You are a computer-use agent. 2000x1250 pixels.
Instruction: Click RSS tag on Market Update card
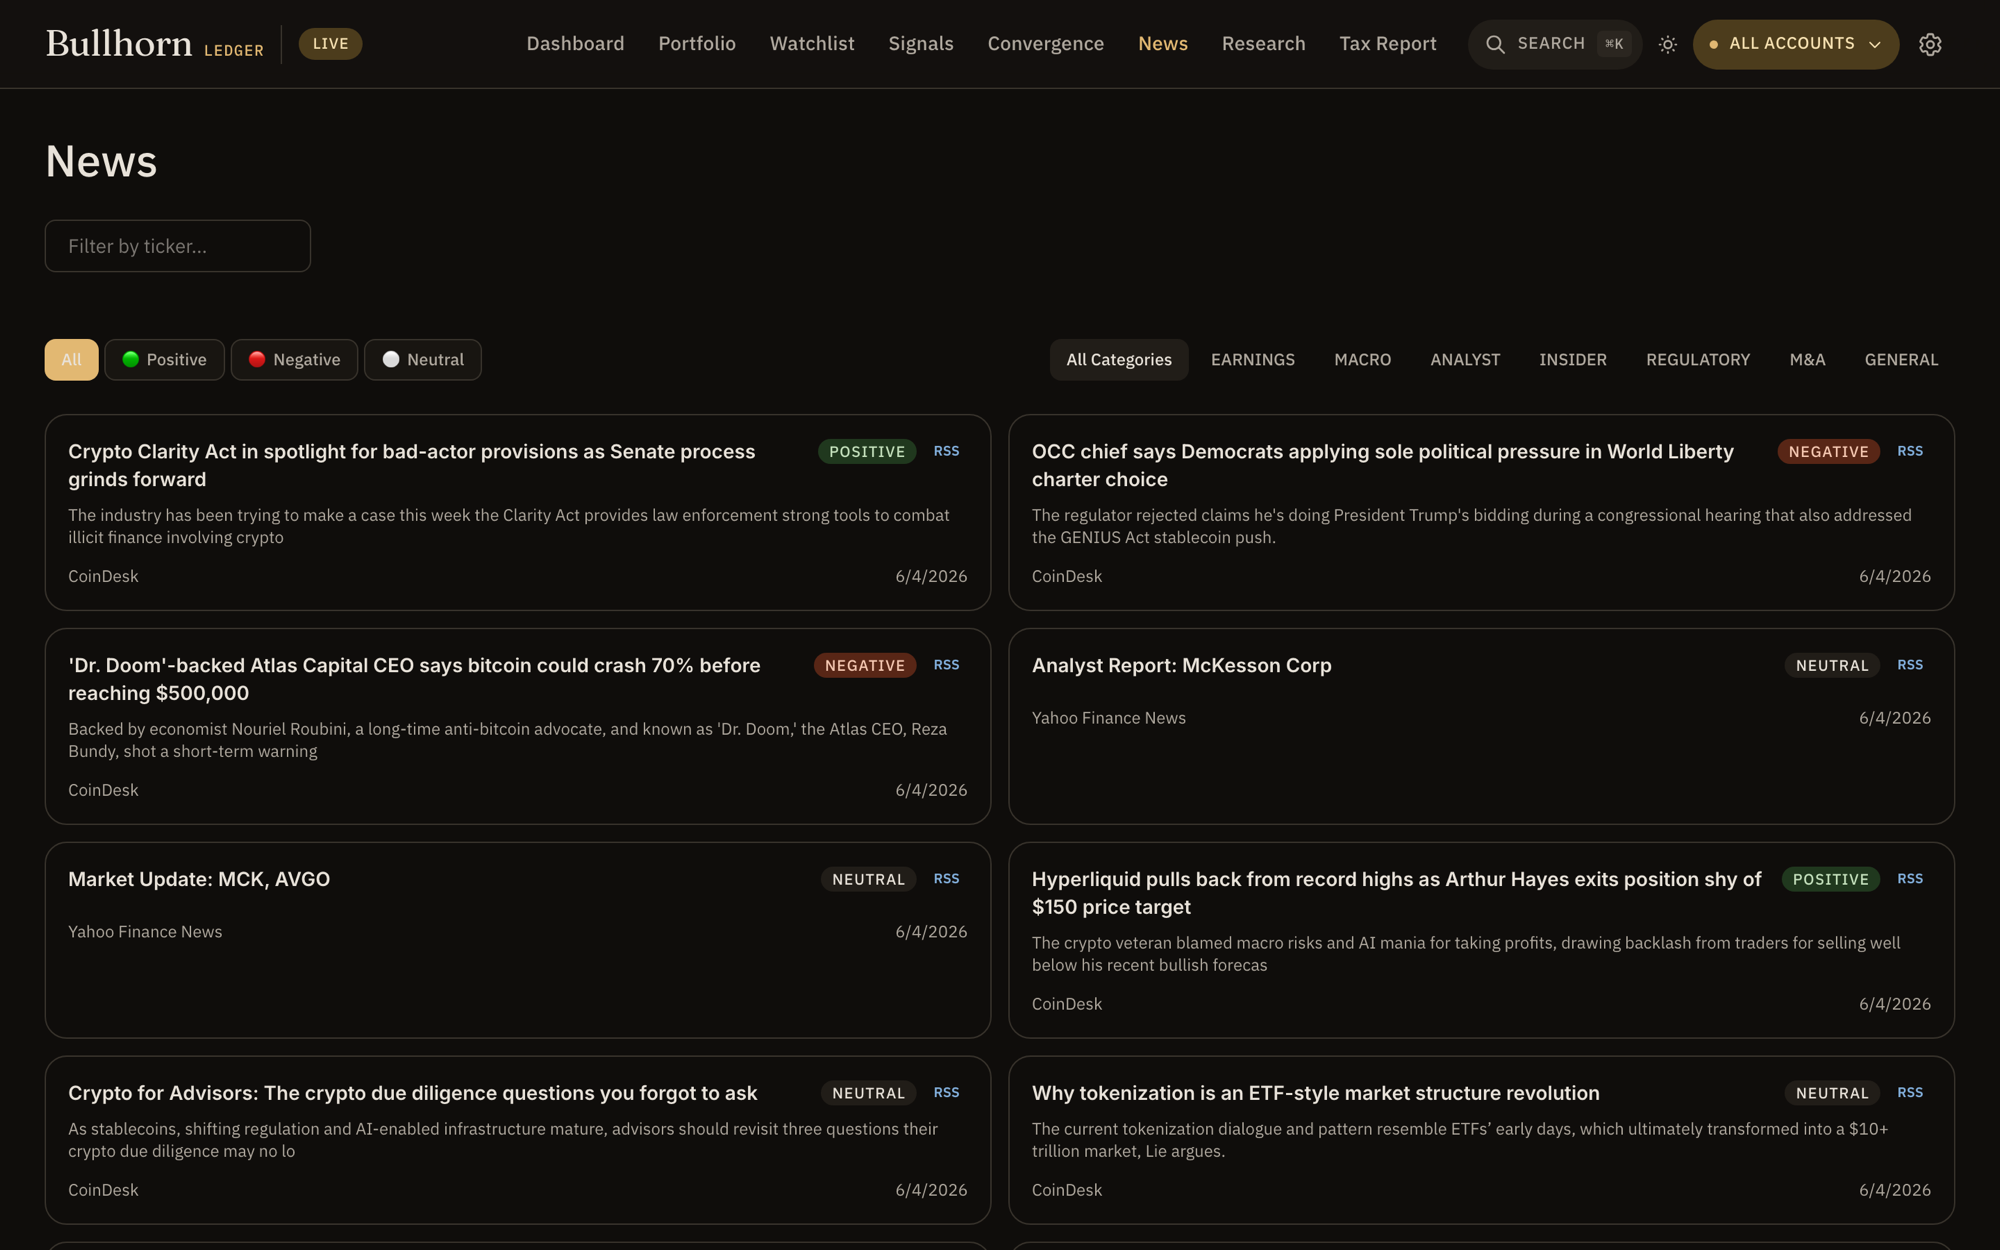[946, 880]
